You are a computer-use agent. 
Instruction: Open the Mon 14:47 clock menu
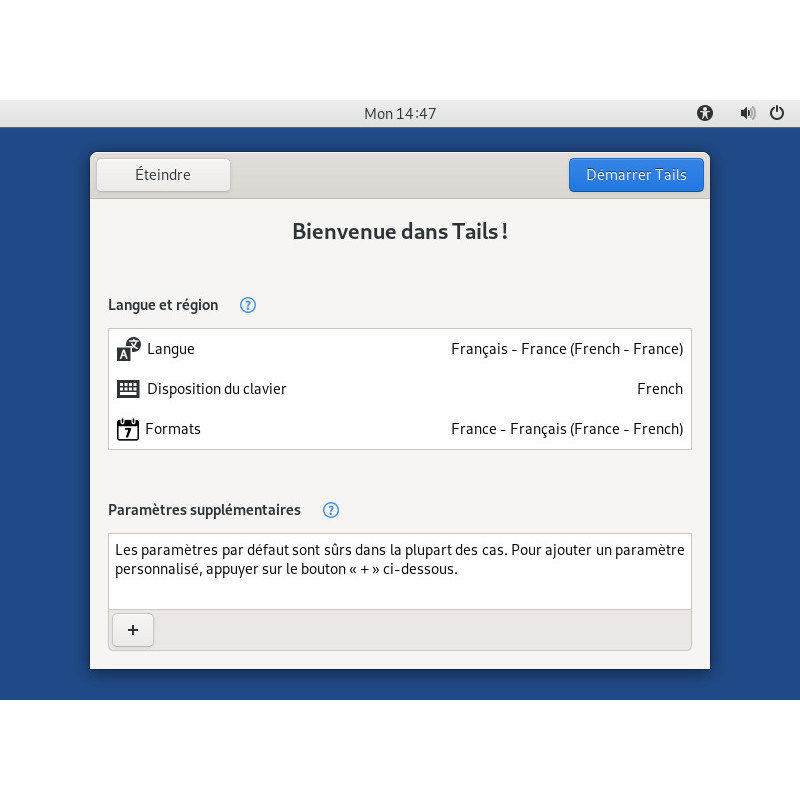point(400,113)
